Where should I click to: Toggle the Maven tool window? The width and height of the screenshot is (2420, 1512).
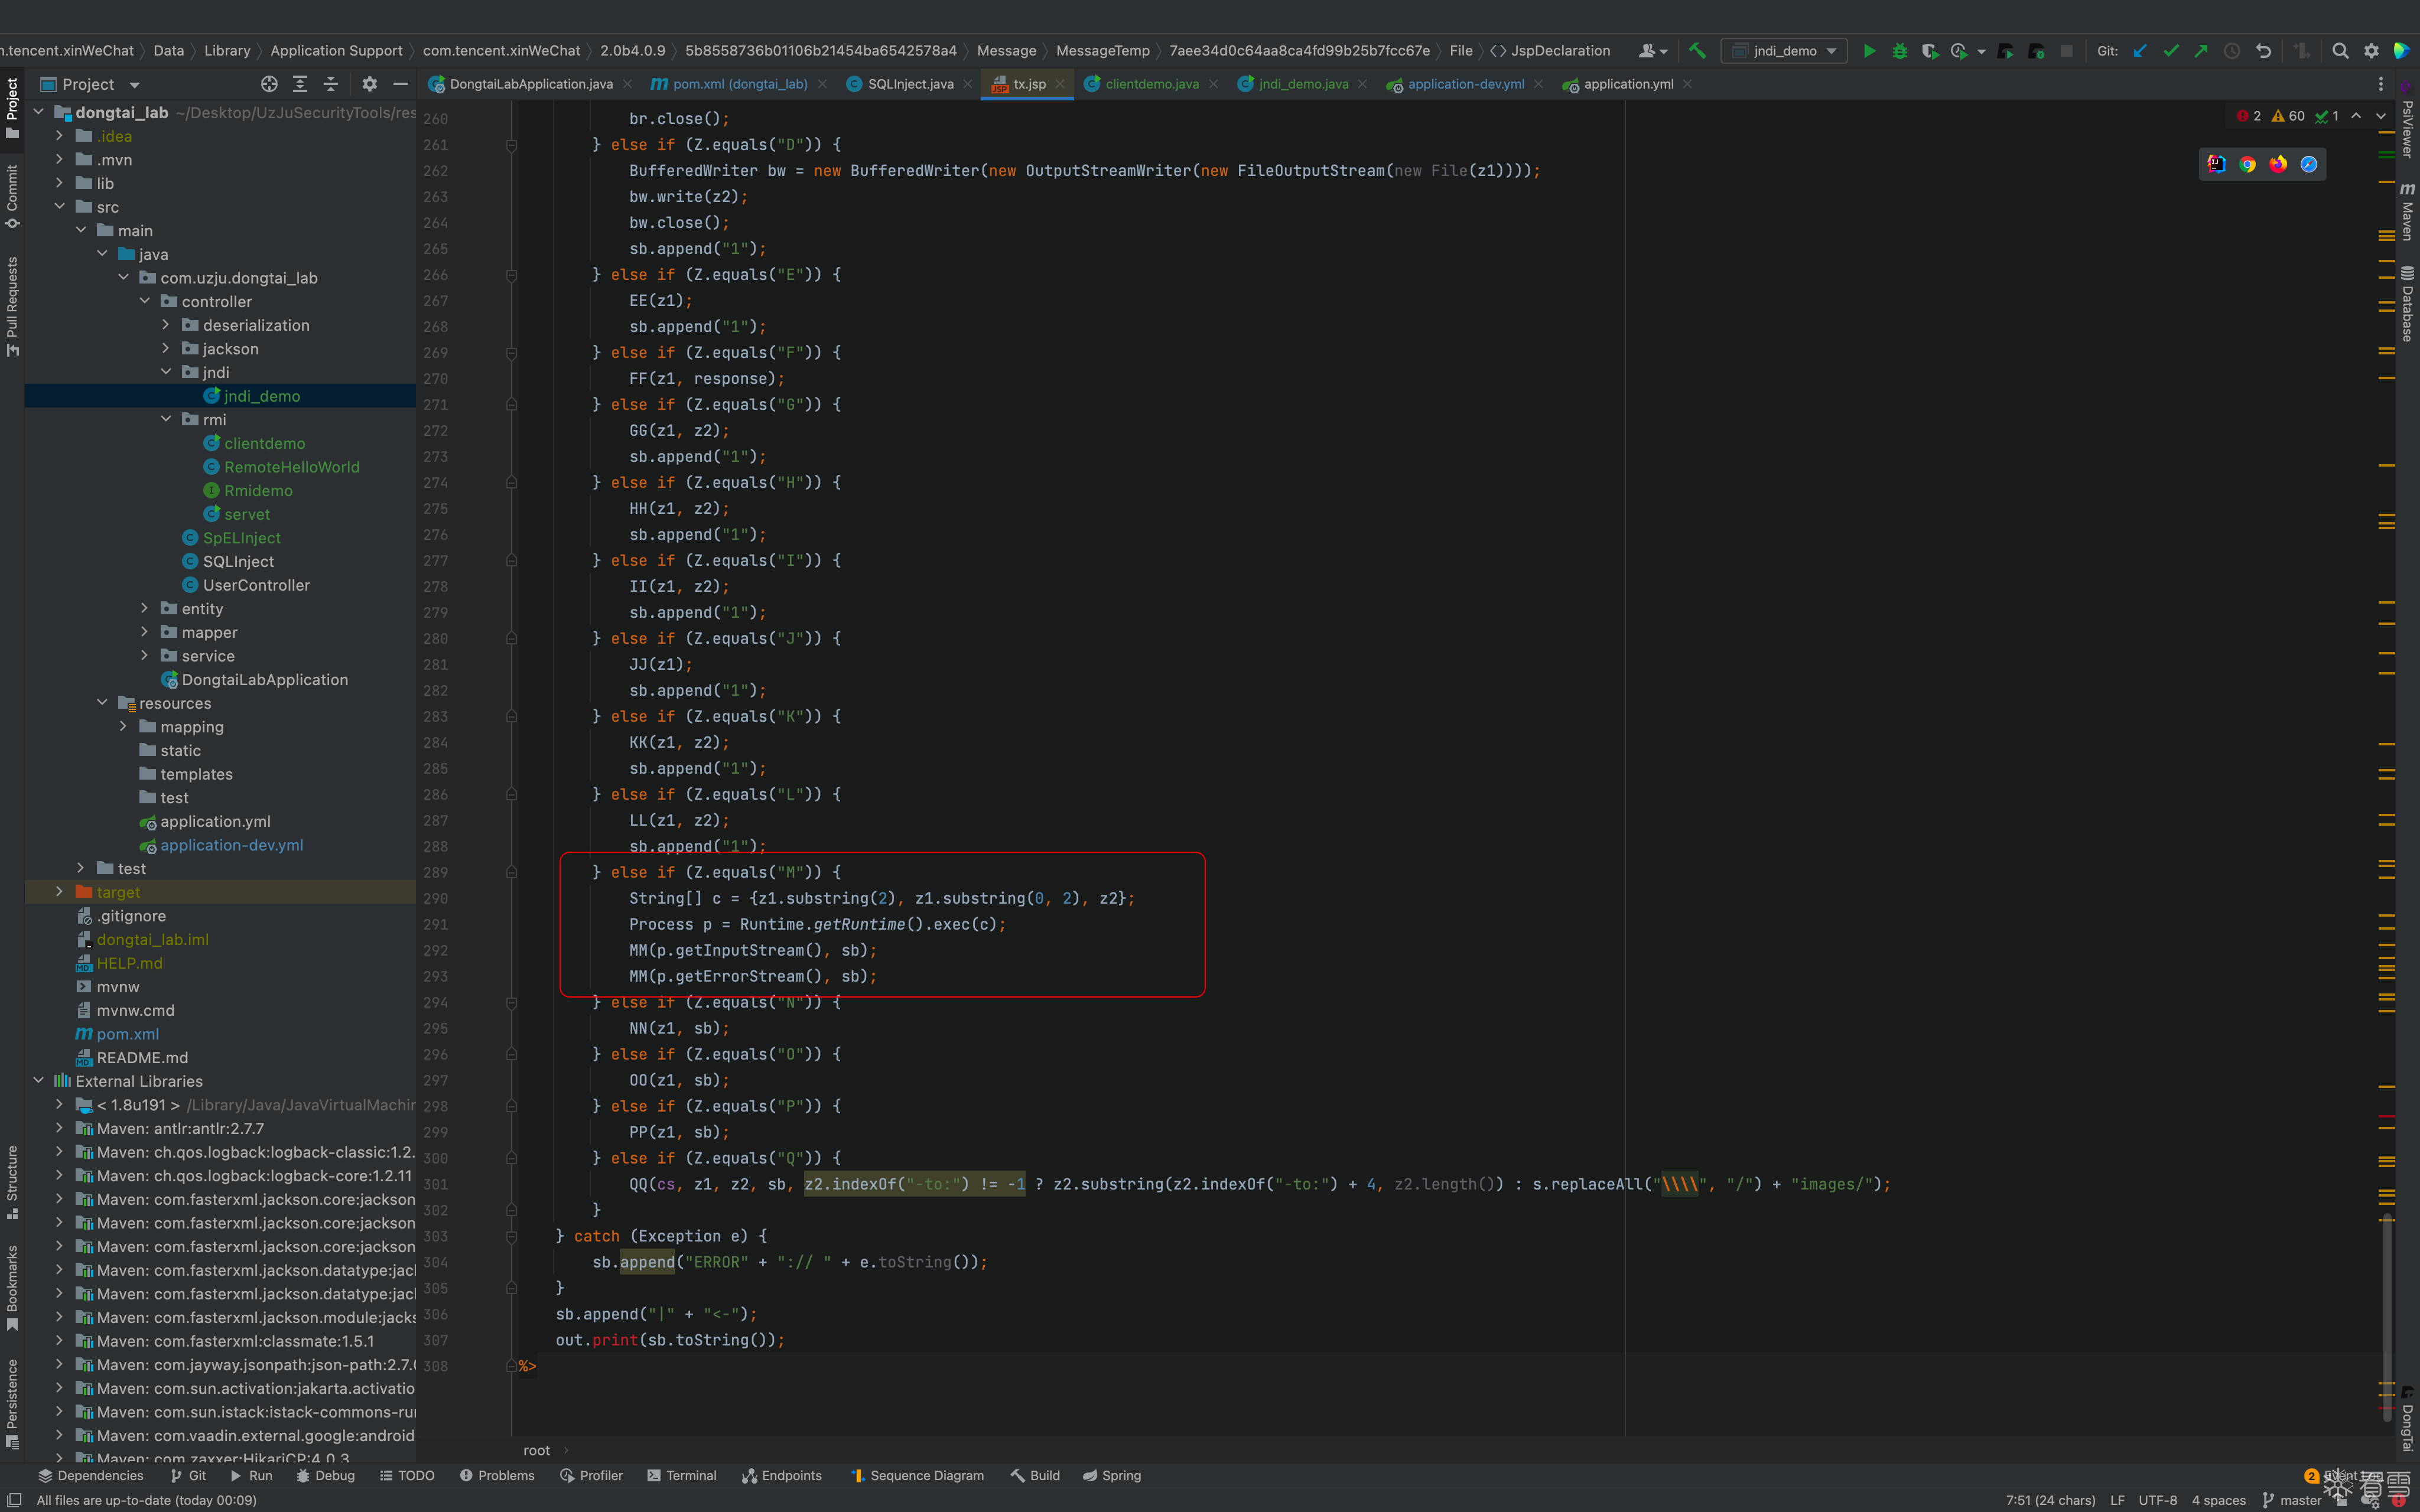tap(2407, 212)
